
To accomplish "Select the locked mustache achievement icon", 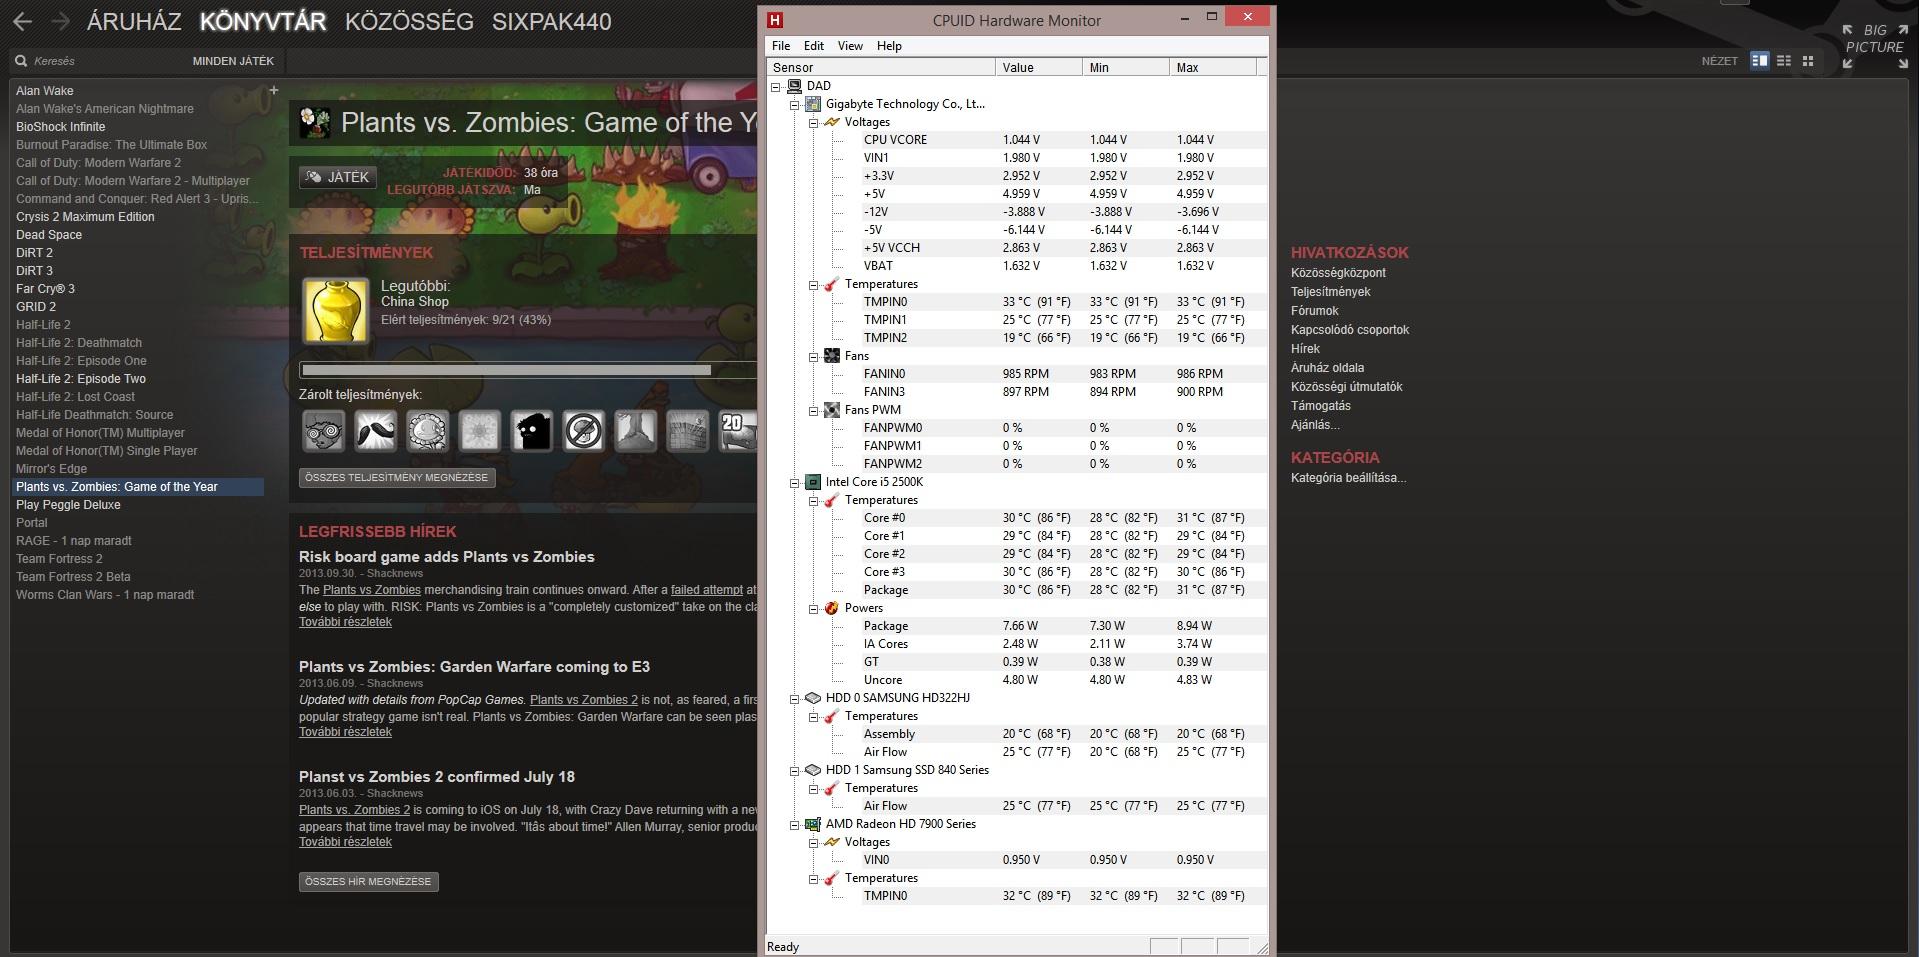I will tap(375, 431).
